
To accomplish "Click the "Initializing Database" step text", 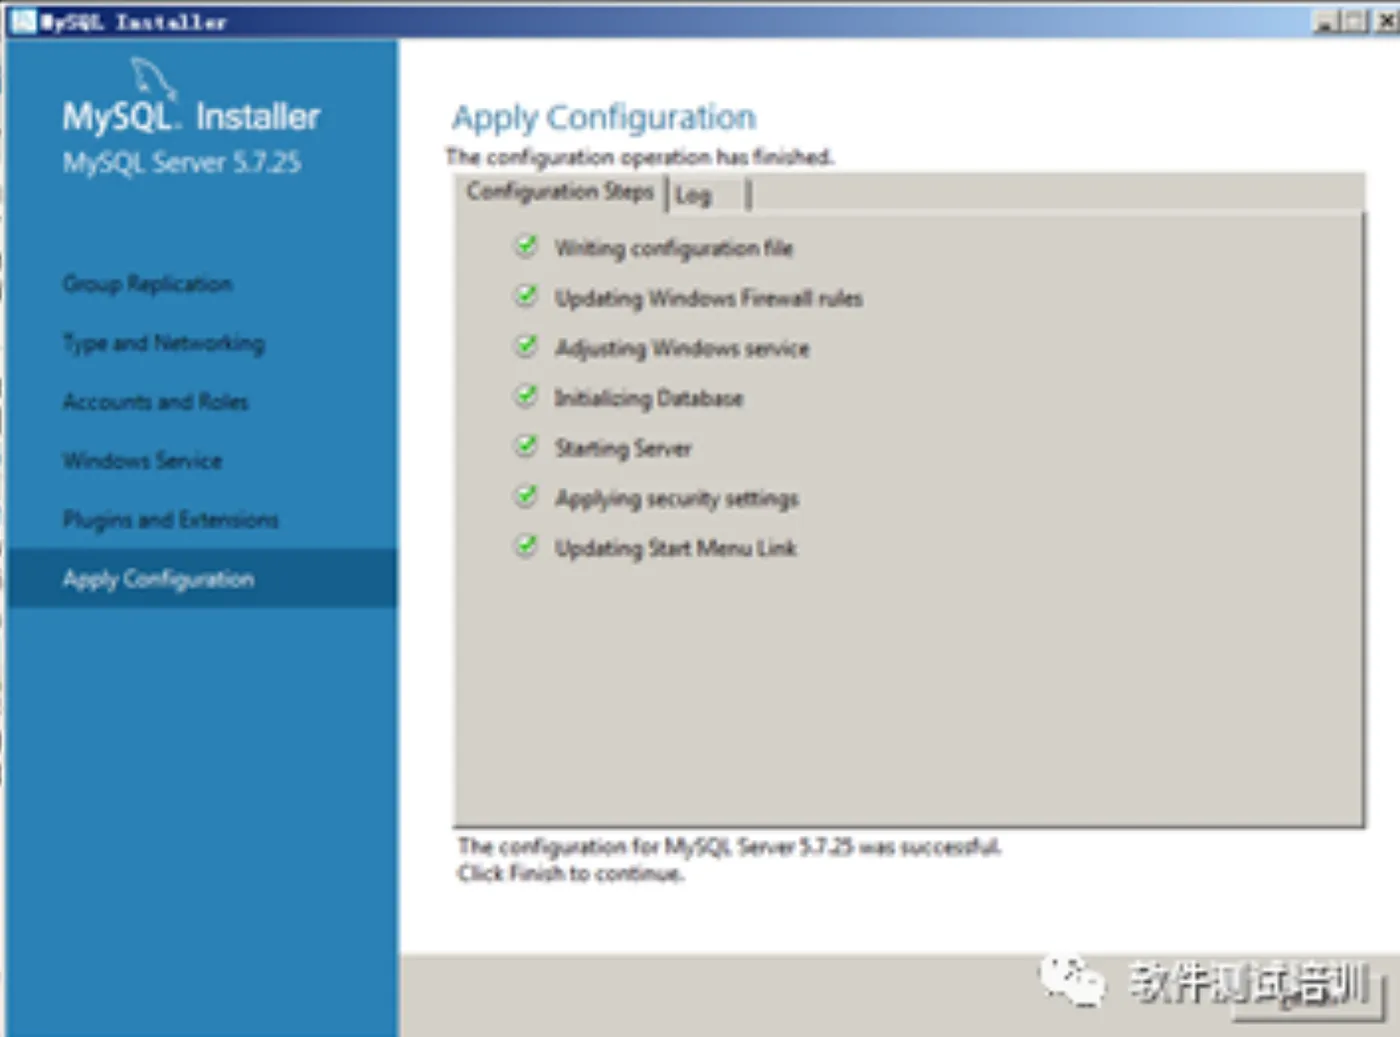I will (649, 398).
